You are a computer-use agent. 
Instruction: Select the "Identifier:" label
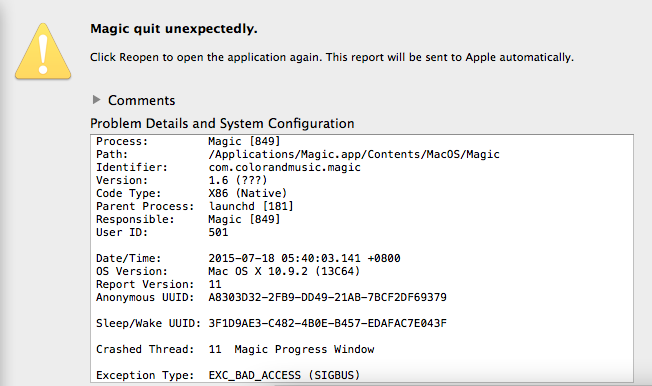(132, 167)
